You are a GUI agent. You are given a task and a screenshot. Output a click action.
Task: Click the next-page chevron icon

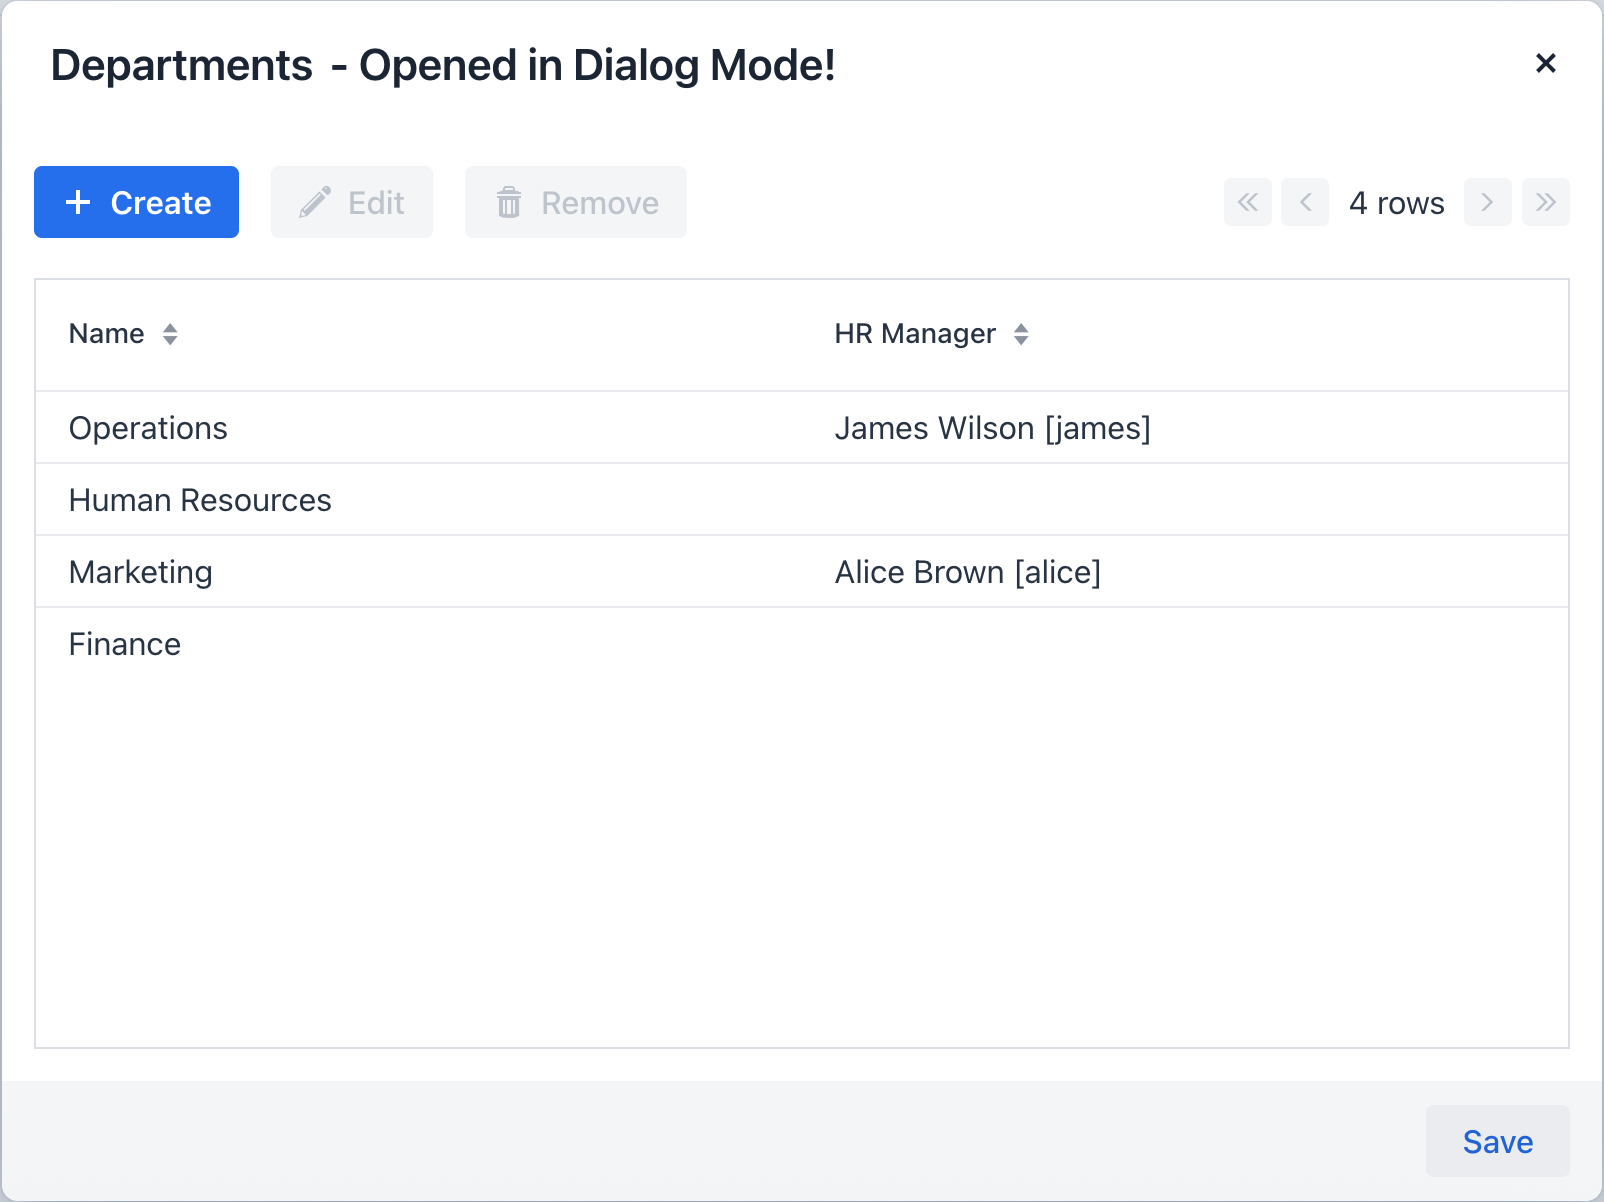pyautogui.click(x=1487, y=202)
